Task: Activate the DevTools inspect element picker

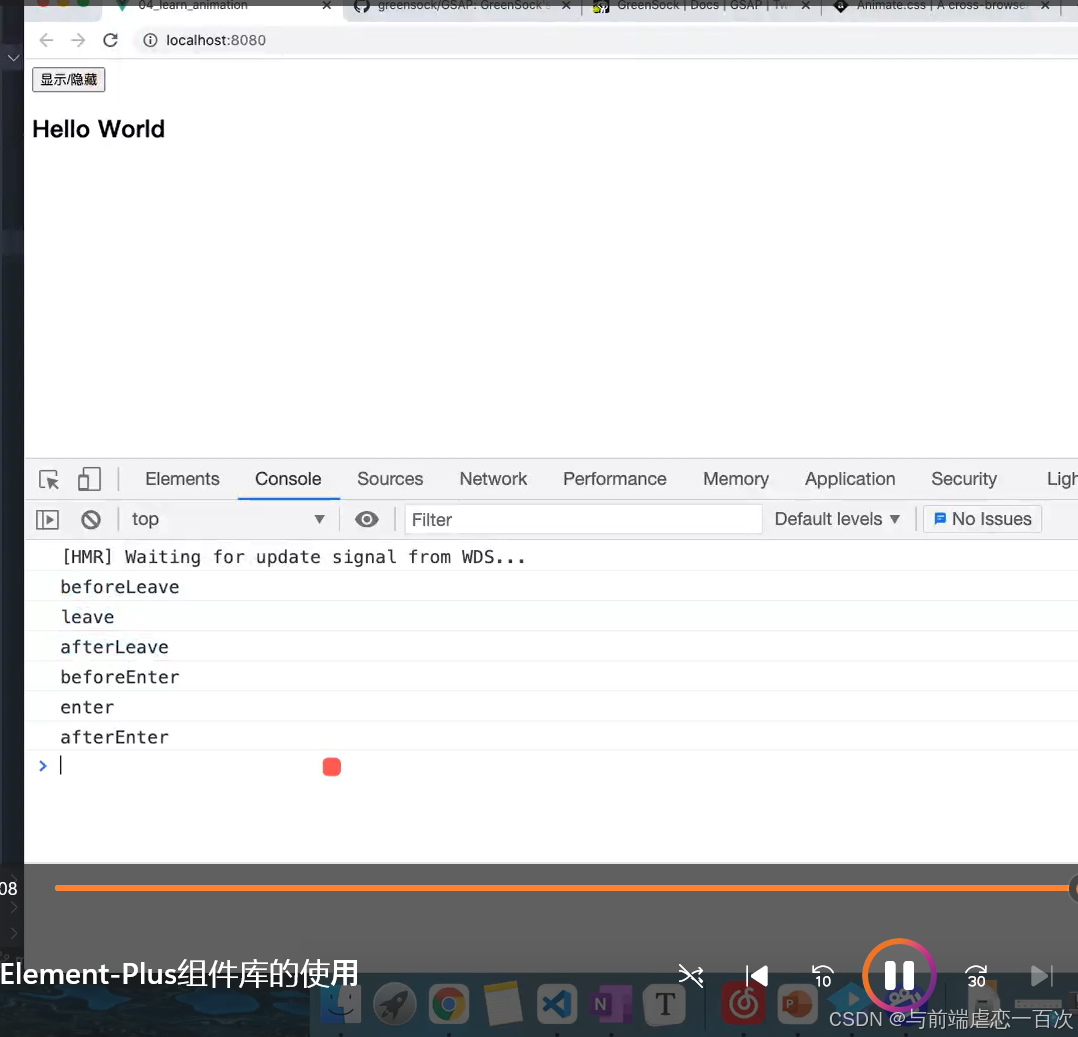Action: 49,479
